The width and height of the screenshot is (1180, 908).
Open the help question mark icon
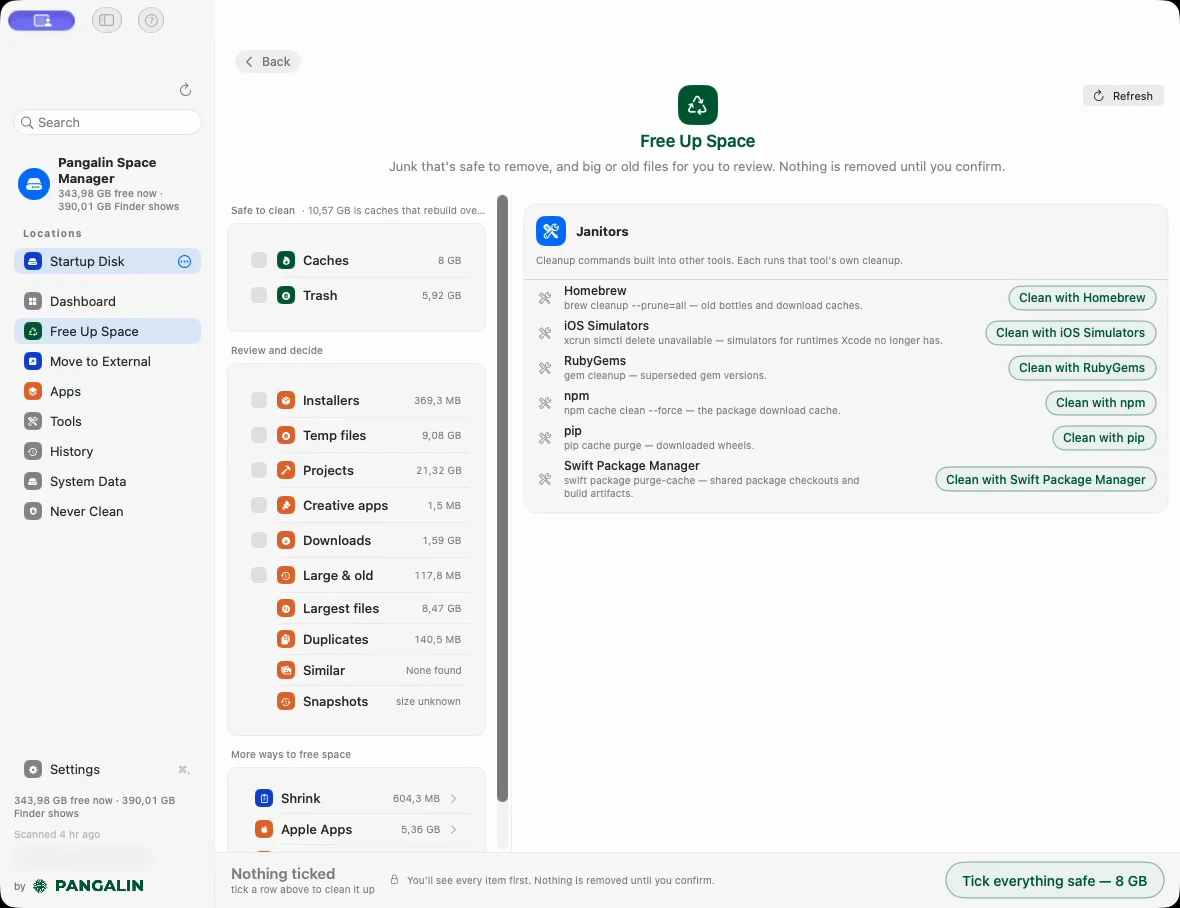click(151, 20)
